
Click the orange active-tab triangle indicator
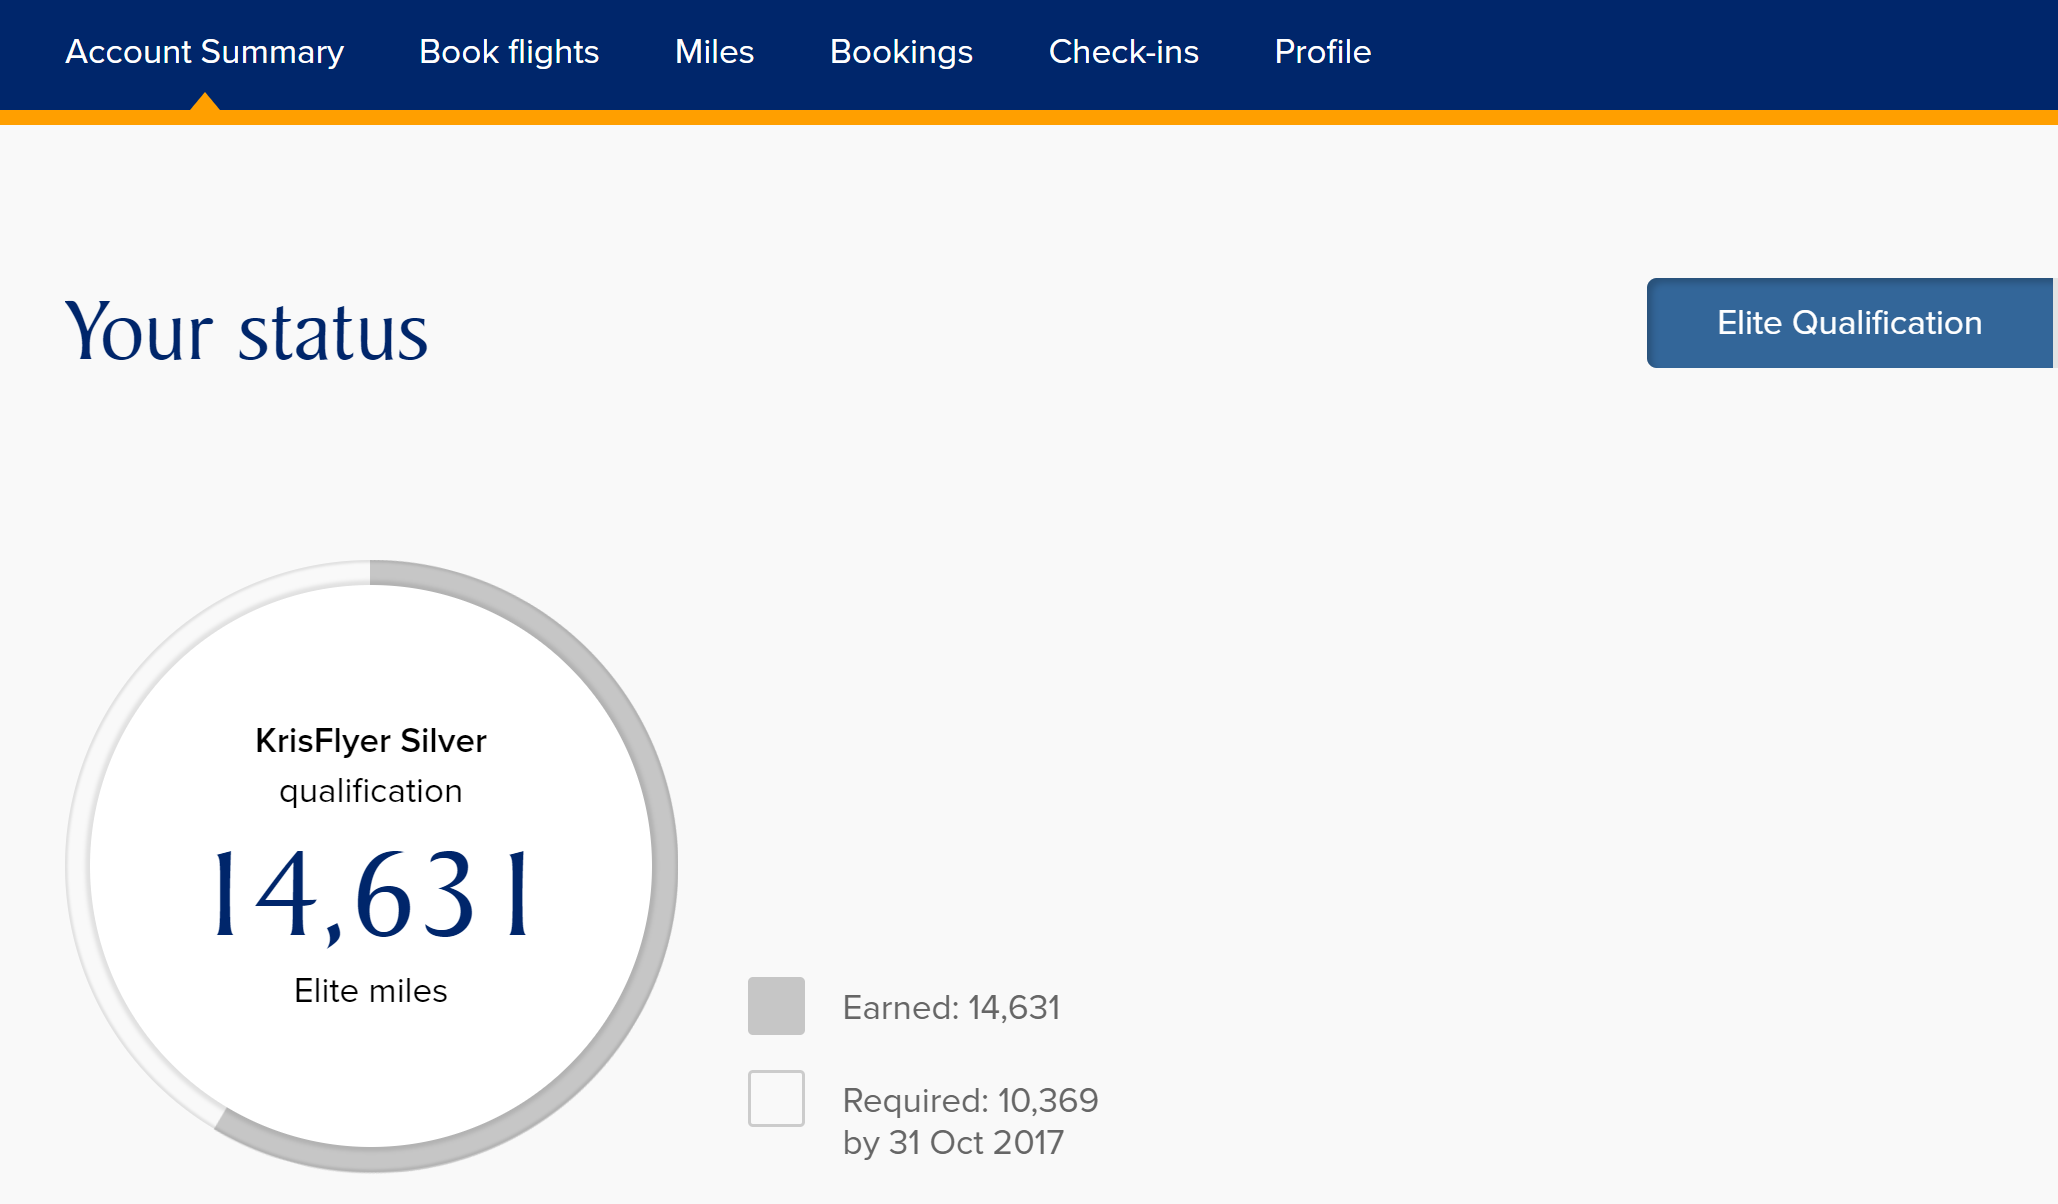tap(204, 102)
